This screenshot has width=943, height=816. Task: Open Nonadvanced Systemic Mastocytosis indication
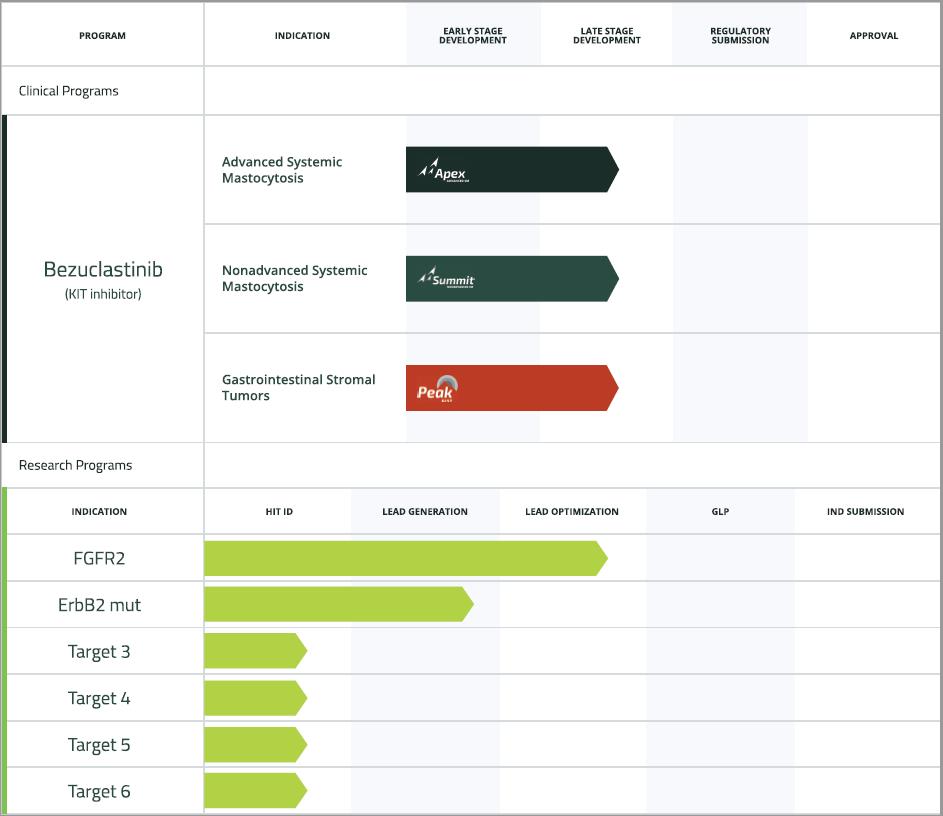294,279
